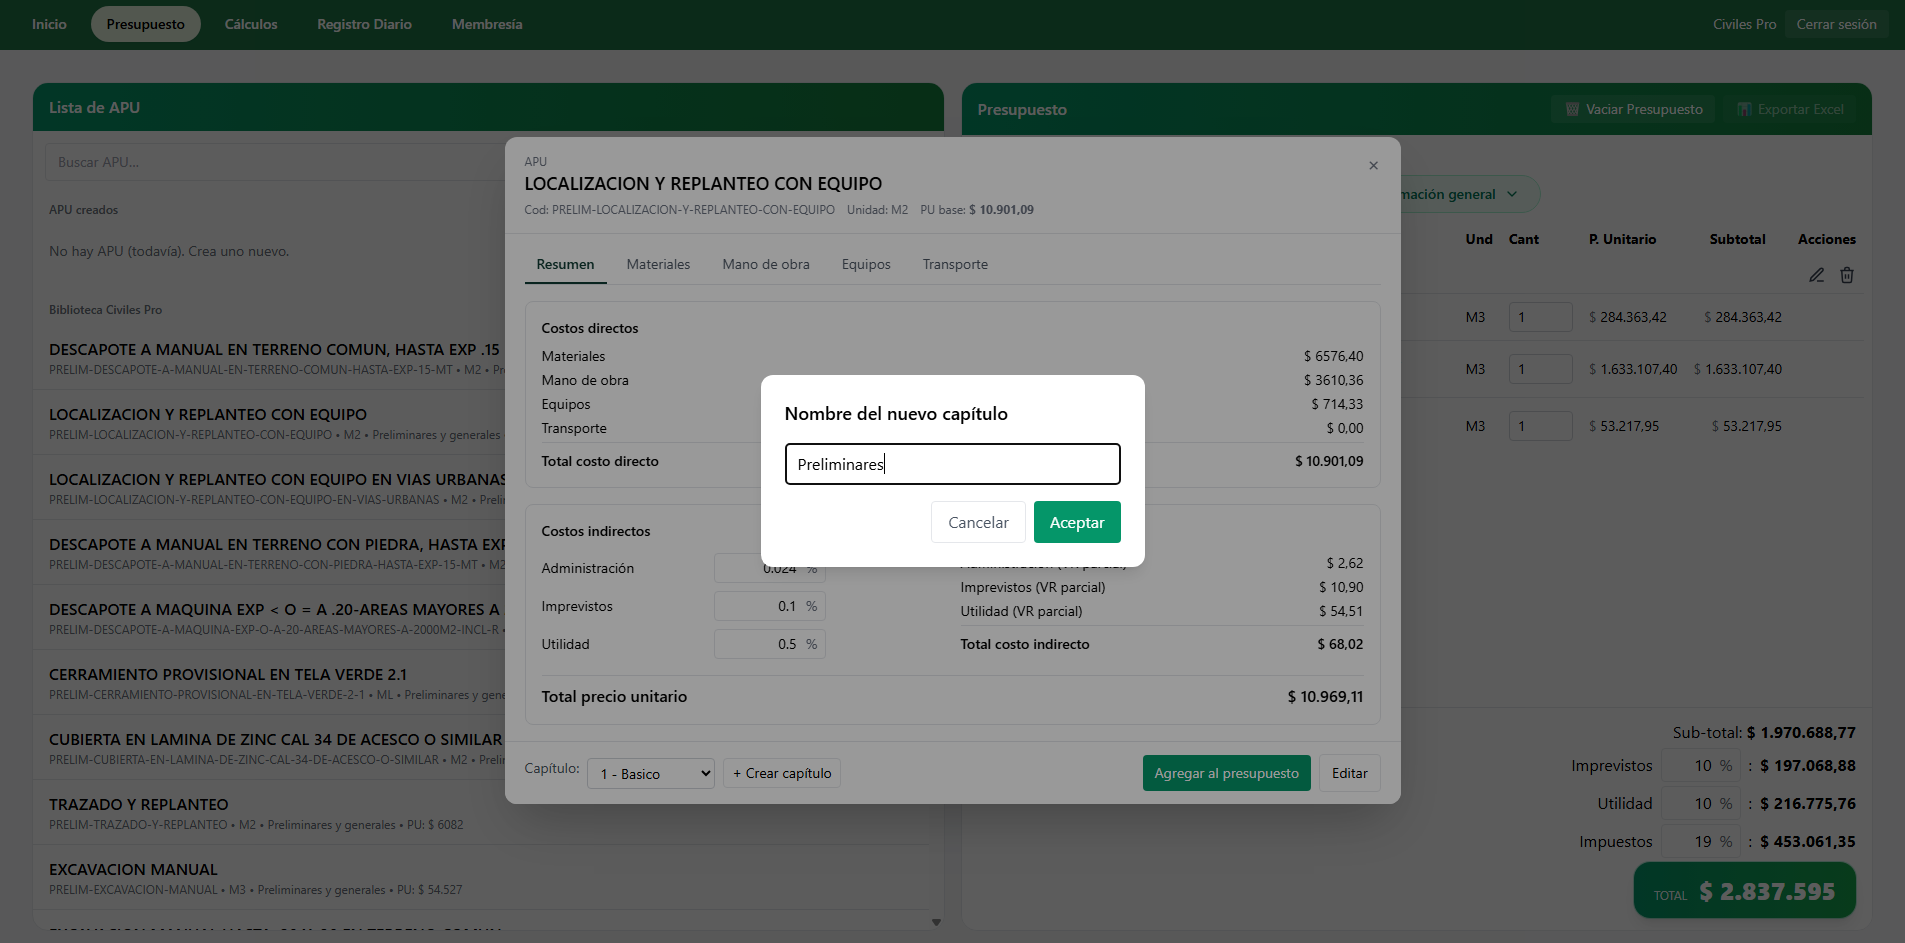
Task: Switch to the Materiales tab
Action: 658,264
